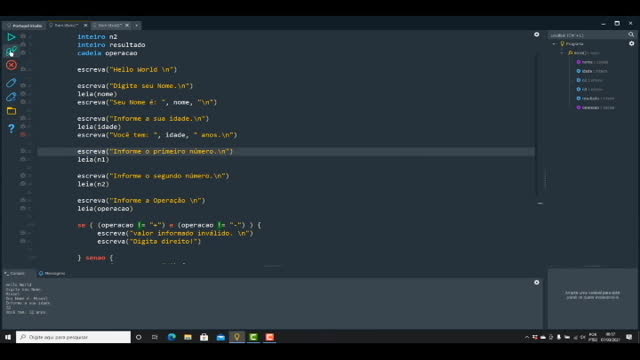This screenshot has height=360, width=640.
Task: Open a new tab with the plus button
Action: [x=137, y=25]
